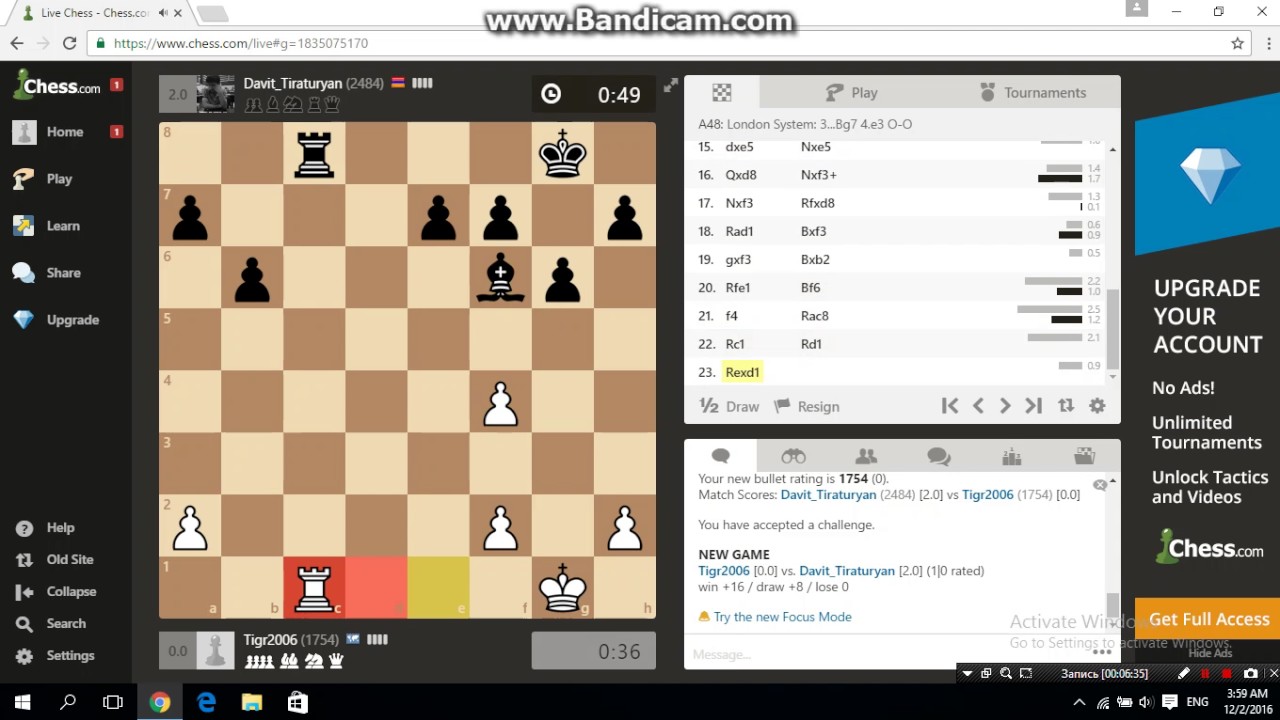1280x720 pixels.
Task: Take Bandicam screenshot camera icon
Action: [x=1250, y=674]
